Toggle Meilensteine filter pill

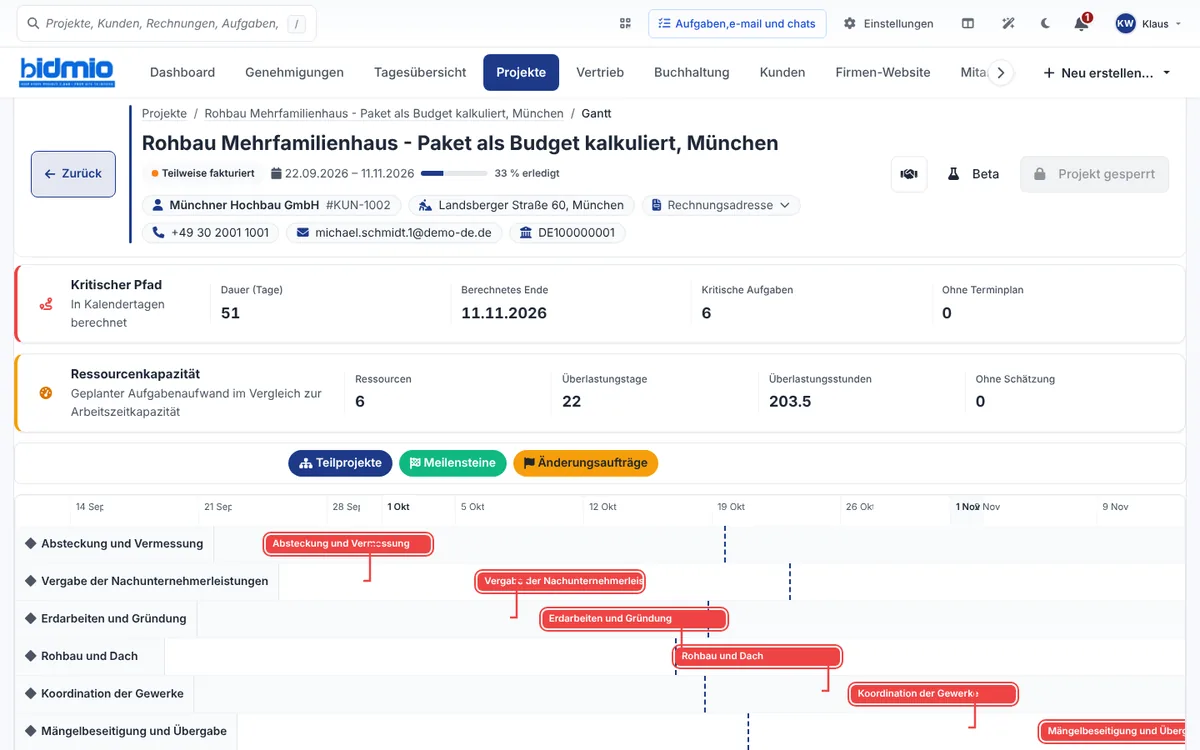pos(452,463)
